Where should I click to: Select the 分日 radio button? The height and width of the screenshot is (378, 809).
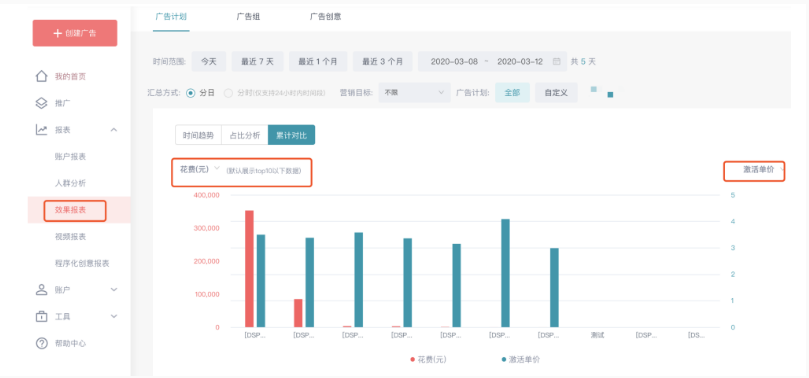[190, 93]
